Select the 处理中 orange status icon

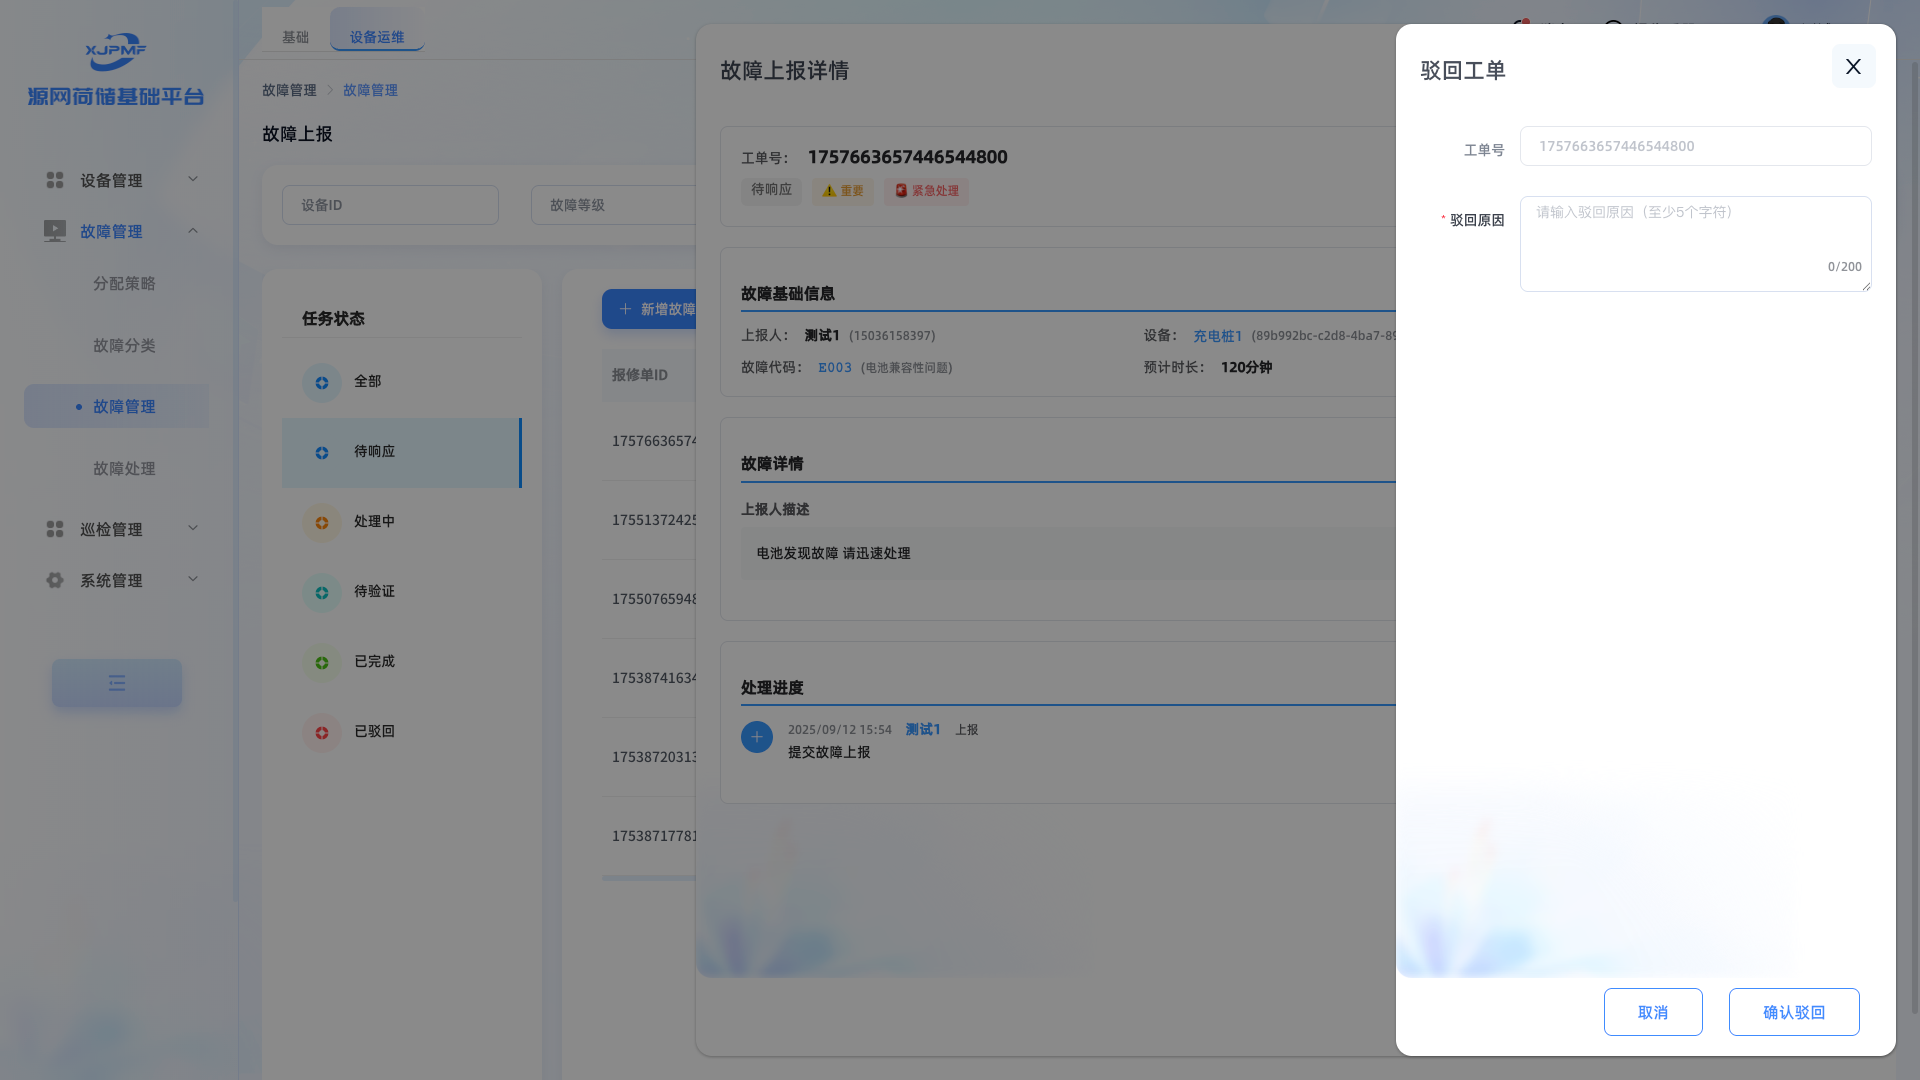click(x=322, y=522)
